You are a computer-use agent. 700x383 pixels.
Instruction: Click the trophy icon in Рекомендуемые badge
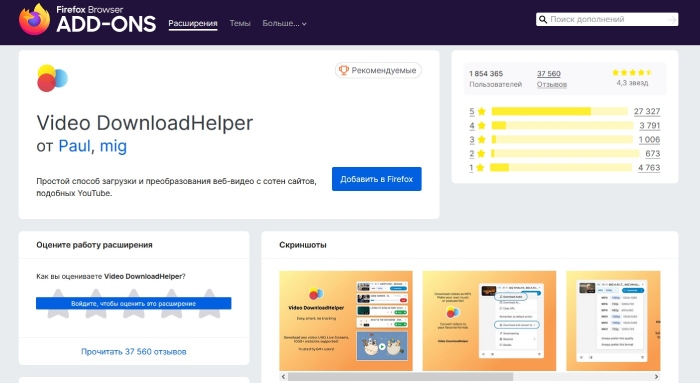coord(343,70)
